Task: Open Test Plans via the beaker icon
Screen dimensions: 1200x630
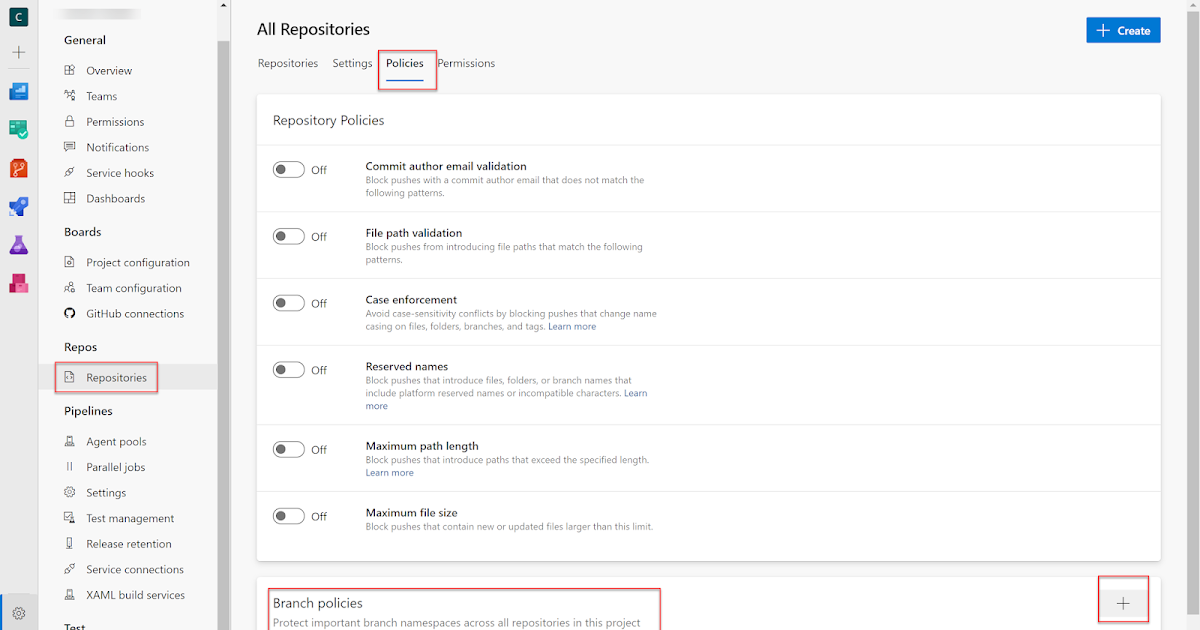Action: point(17,244)
